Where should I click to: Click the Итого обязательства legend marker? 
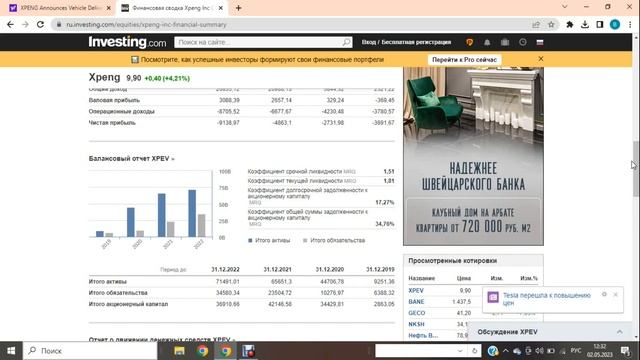[x=305, y=240]
